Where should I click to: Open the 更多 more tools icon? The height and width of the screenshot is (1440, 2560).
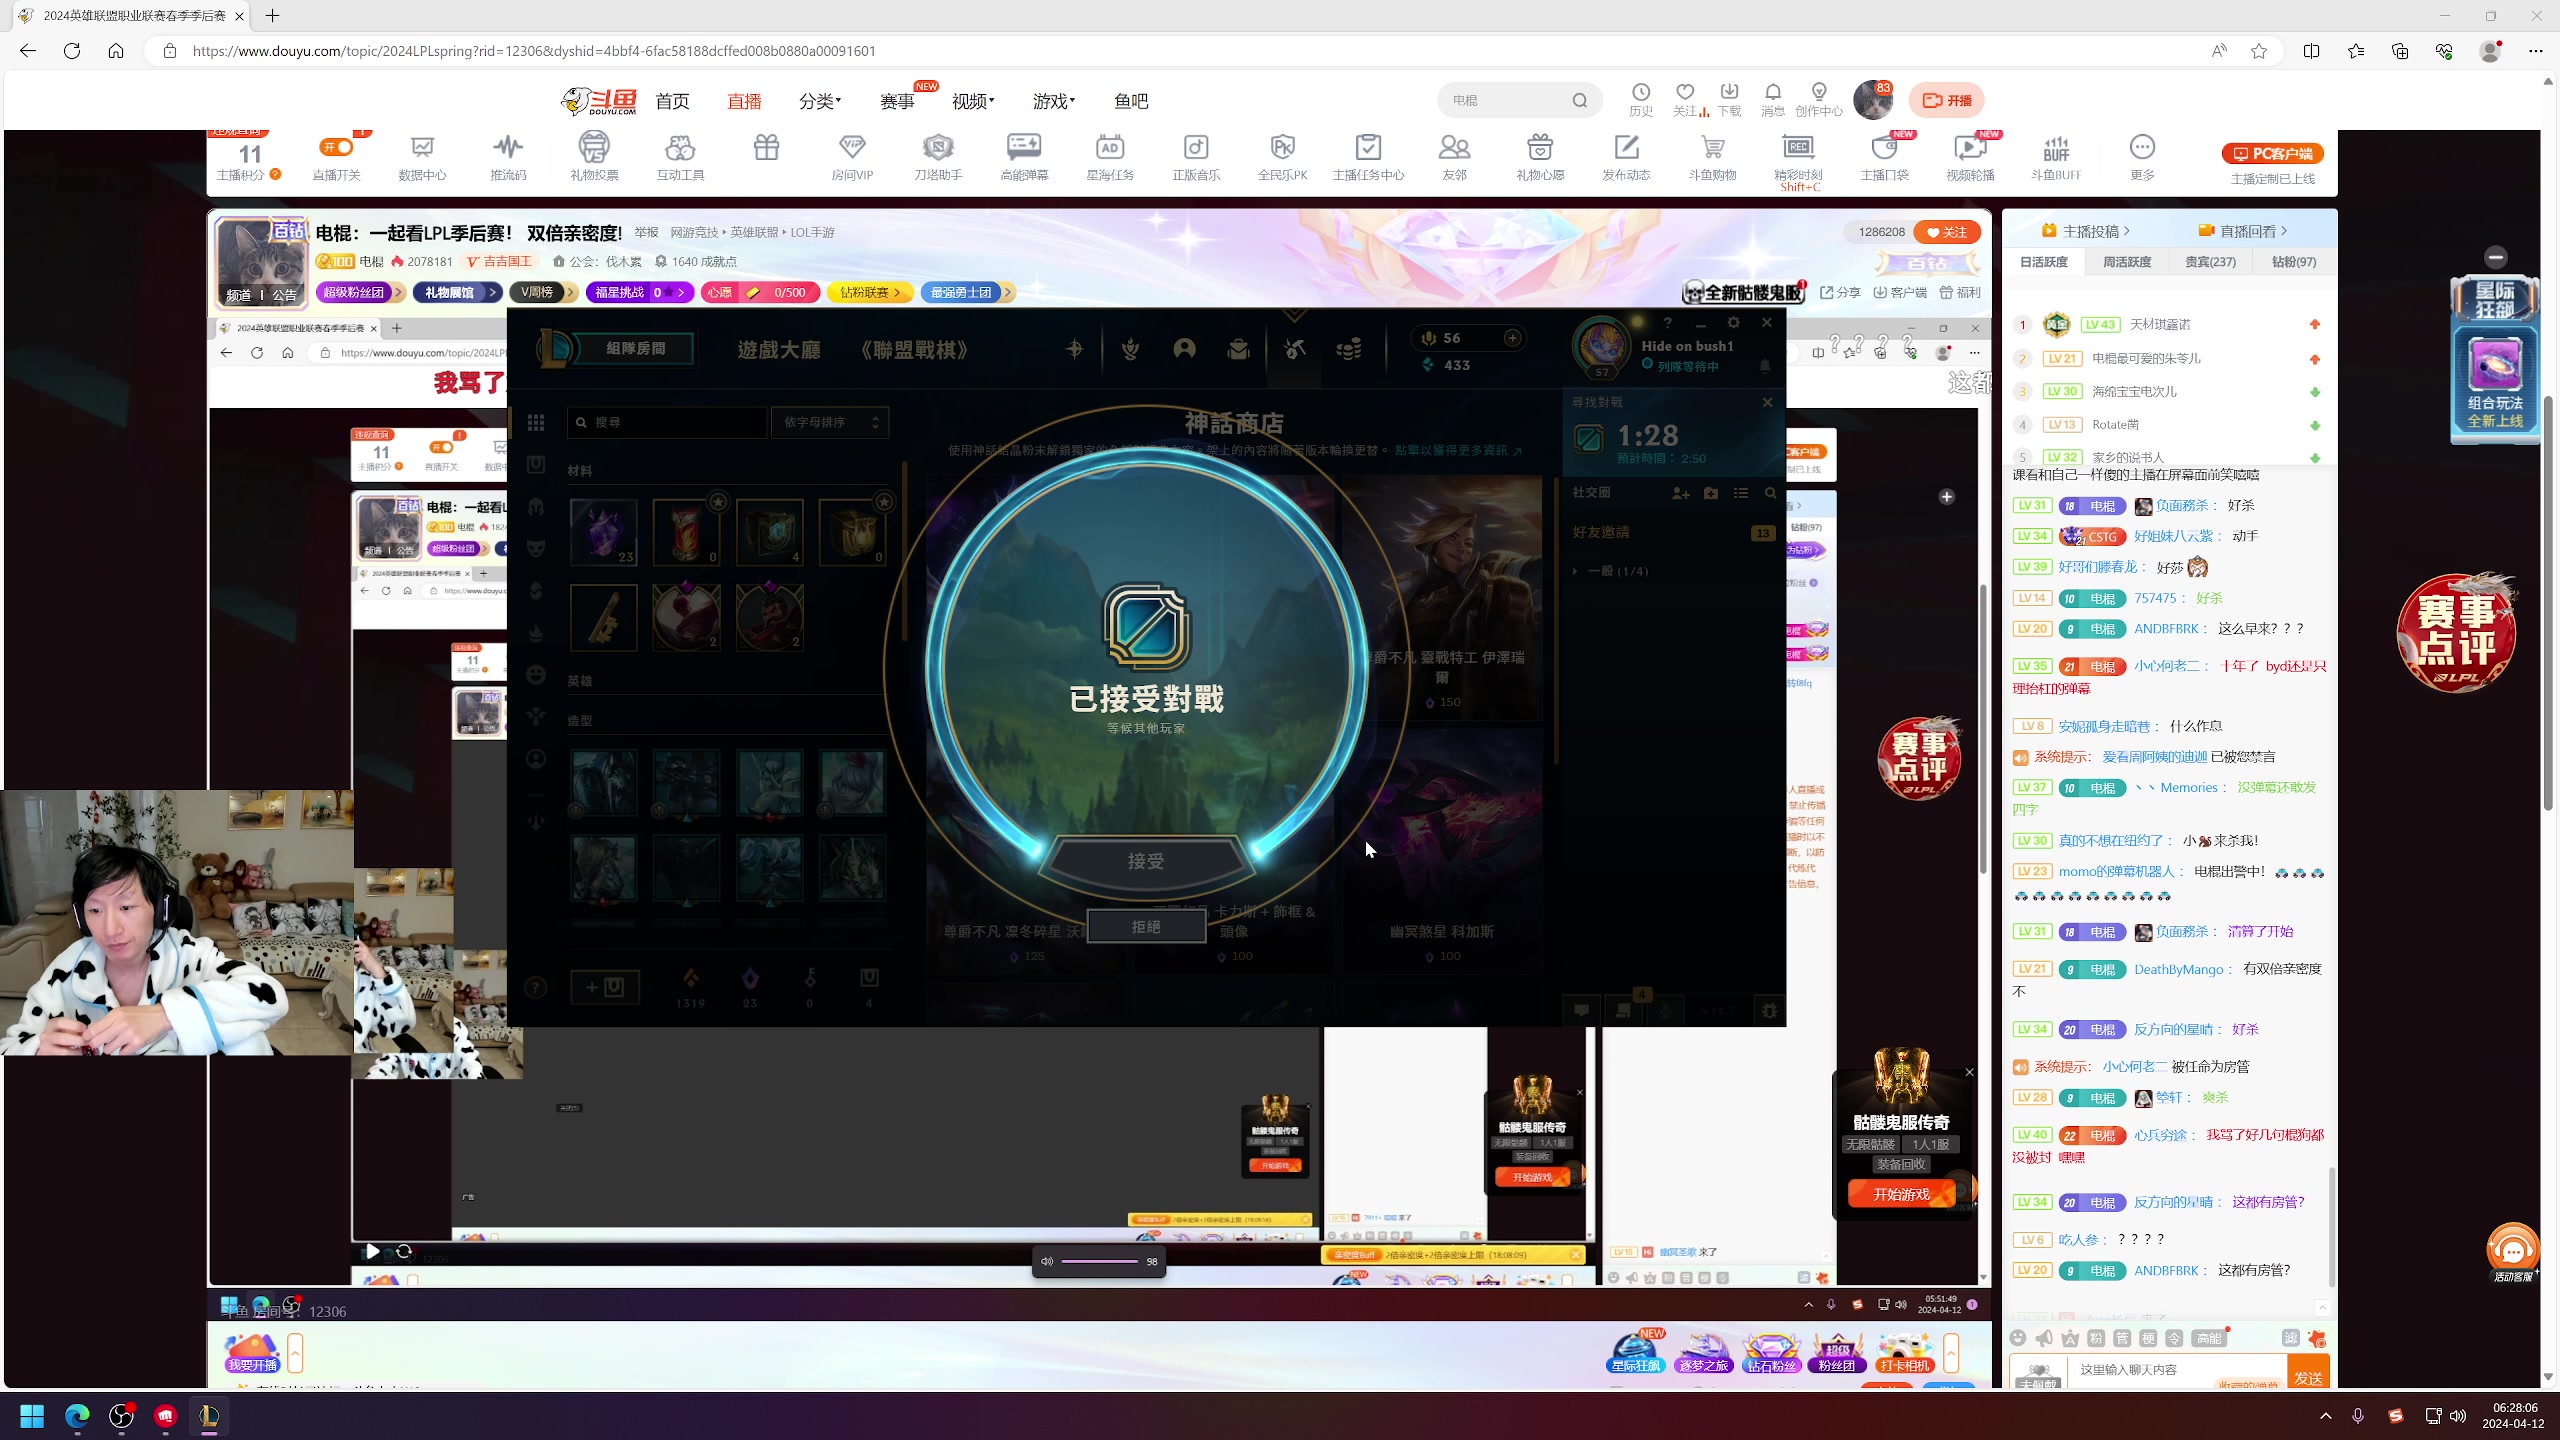tap(2142, 158)
